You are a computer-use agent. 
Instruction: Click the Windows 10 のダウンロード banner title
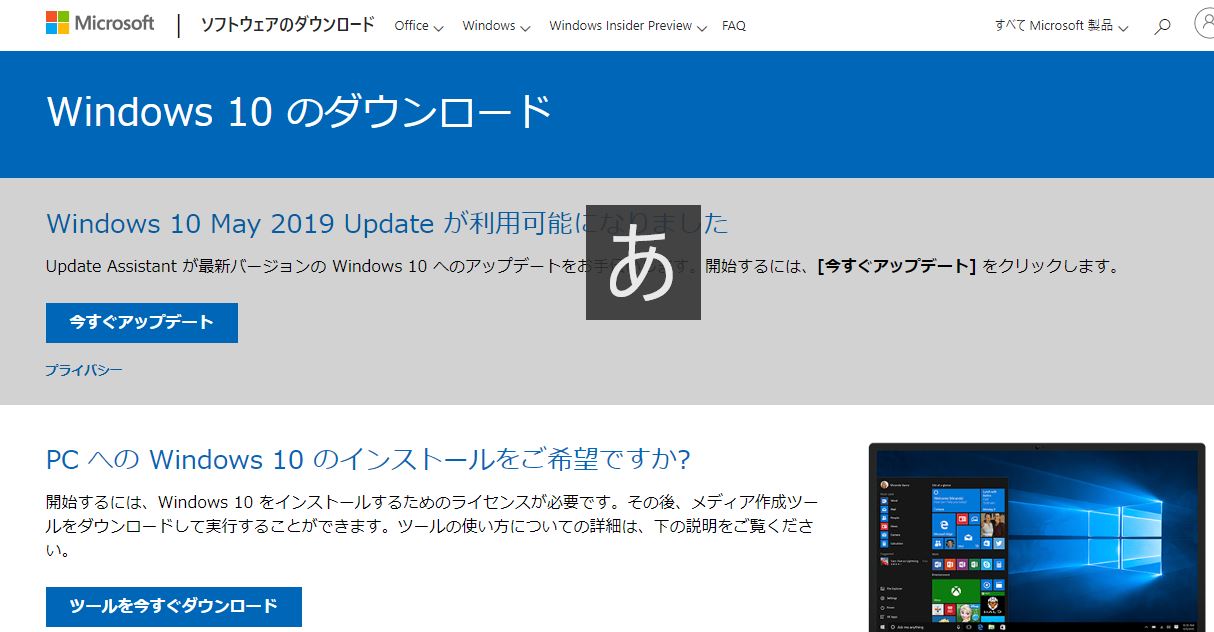pos(299,112)
